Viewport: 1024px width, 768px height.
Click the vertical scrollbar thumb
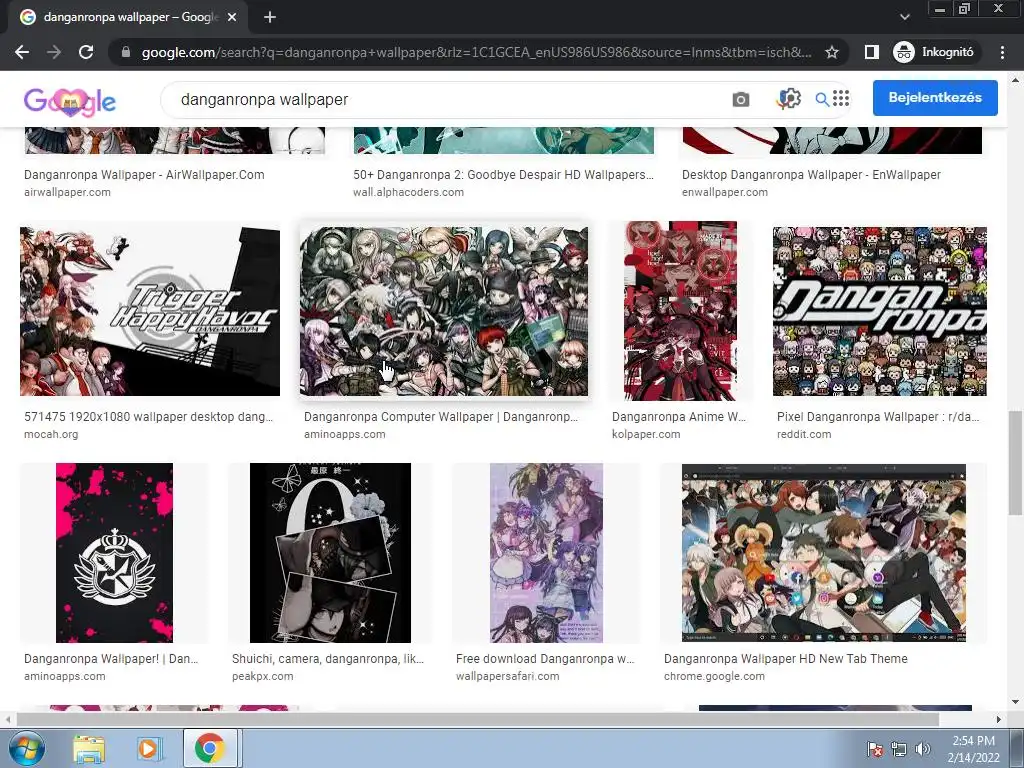tap(1016, 463)
